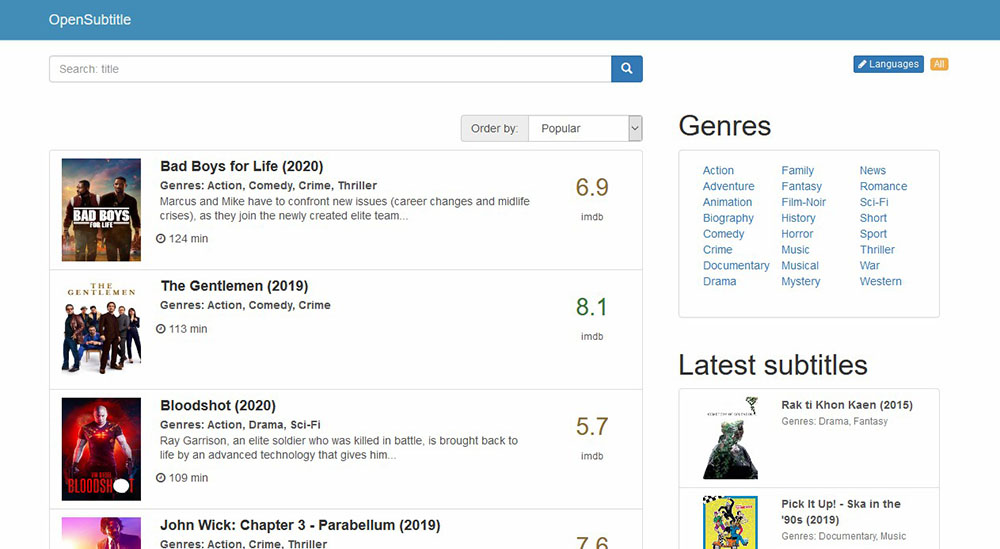
Task: Open The Gentlemen (2019) title link
Action: click(234, 286)
